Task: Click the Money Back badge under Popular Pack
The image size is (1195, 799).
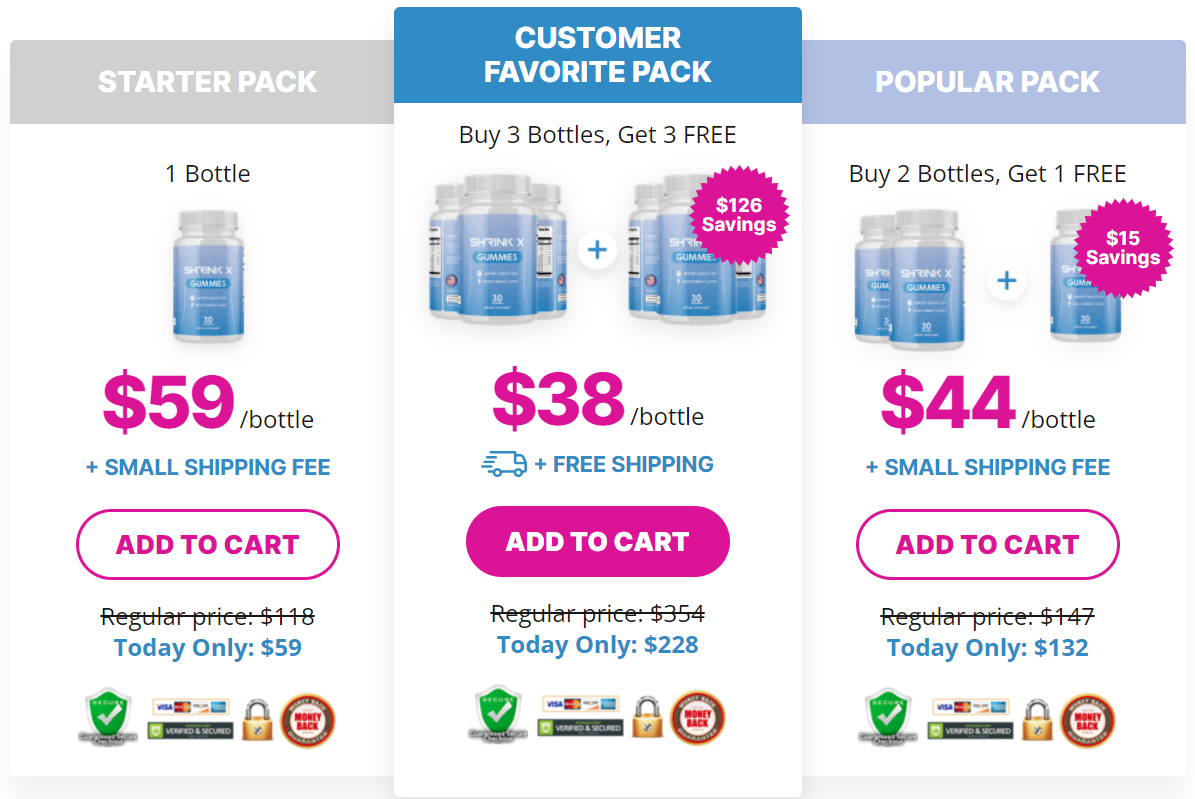Action: [x=1087, y=717]
